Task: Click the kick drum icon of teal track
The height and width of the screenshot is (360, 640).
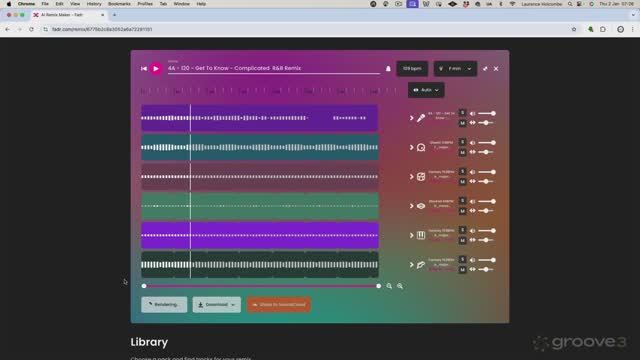Action: (x=421, y=147)
